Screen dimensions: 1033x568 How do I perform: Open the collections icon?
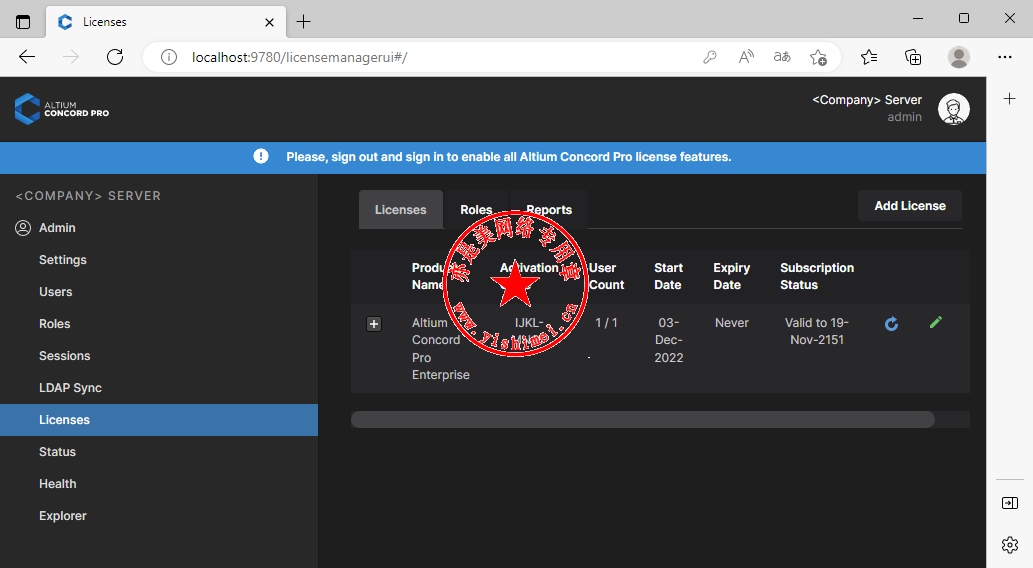[913, 57]
